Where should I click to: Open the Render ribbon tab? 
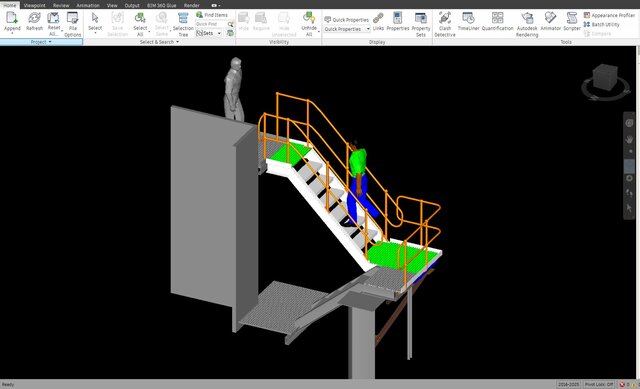point(191,5)
